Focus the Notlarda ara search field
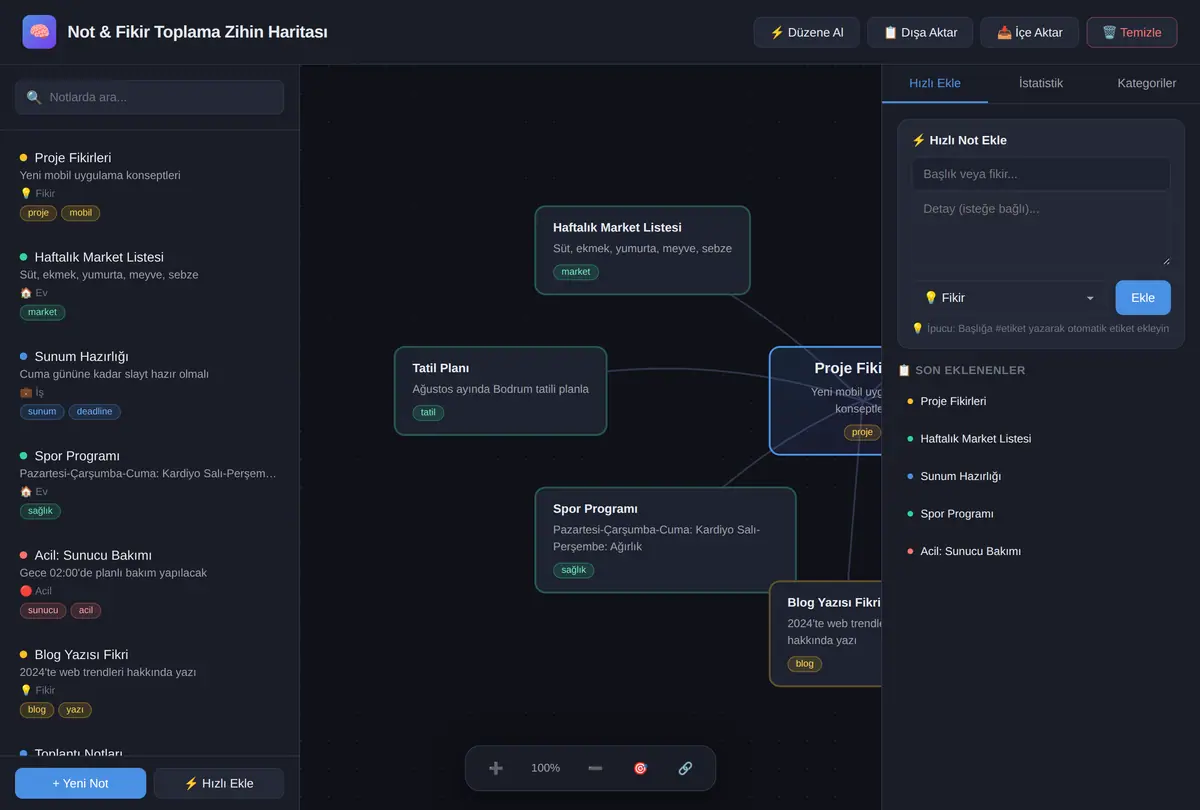Image resolution: width=1200 pixels, height=810 pixels. [x=149, y=97]
